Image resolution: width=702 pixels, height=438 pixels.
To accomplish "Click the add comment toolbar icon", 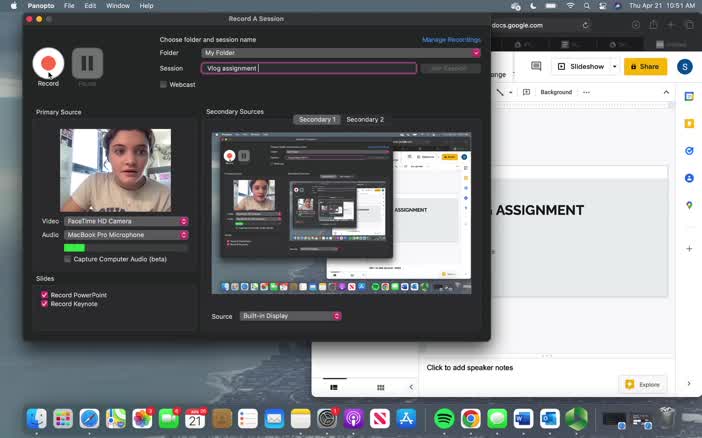I will tap(526, 92).
